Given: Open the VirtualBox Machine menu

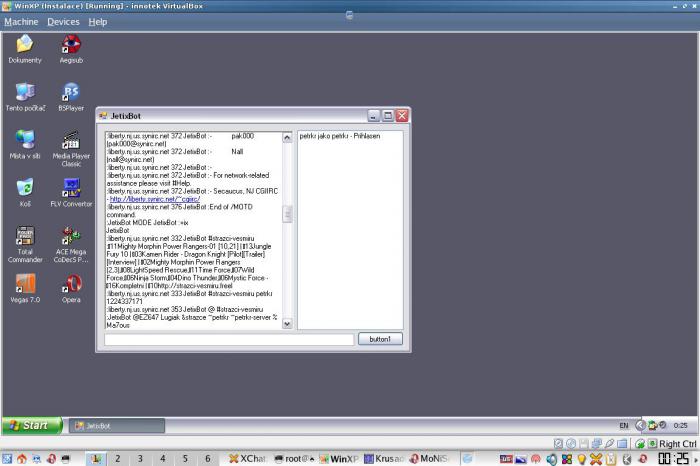Looking at the screenshot, I should click(21, 22).
